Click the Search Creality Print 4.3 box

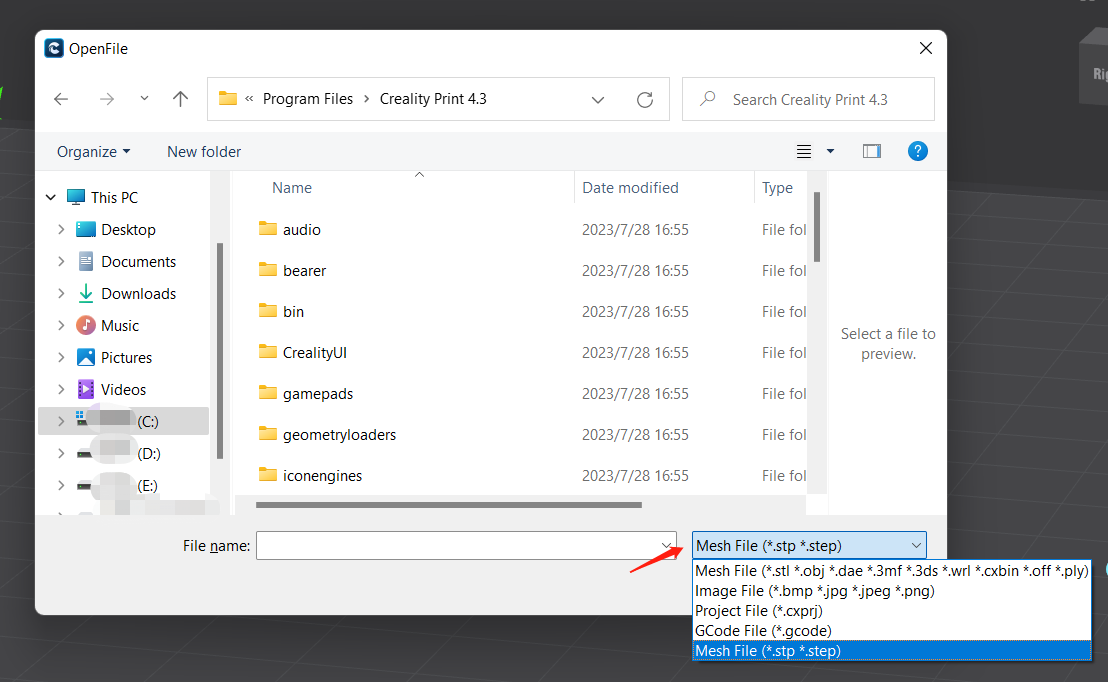pos(808,100)
